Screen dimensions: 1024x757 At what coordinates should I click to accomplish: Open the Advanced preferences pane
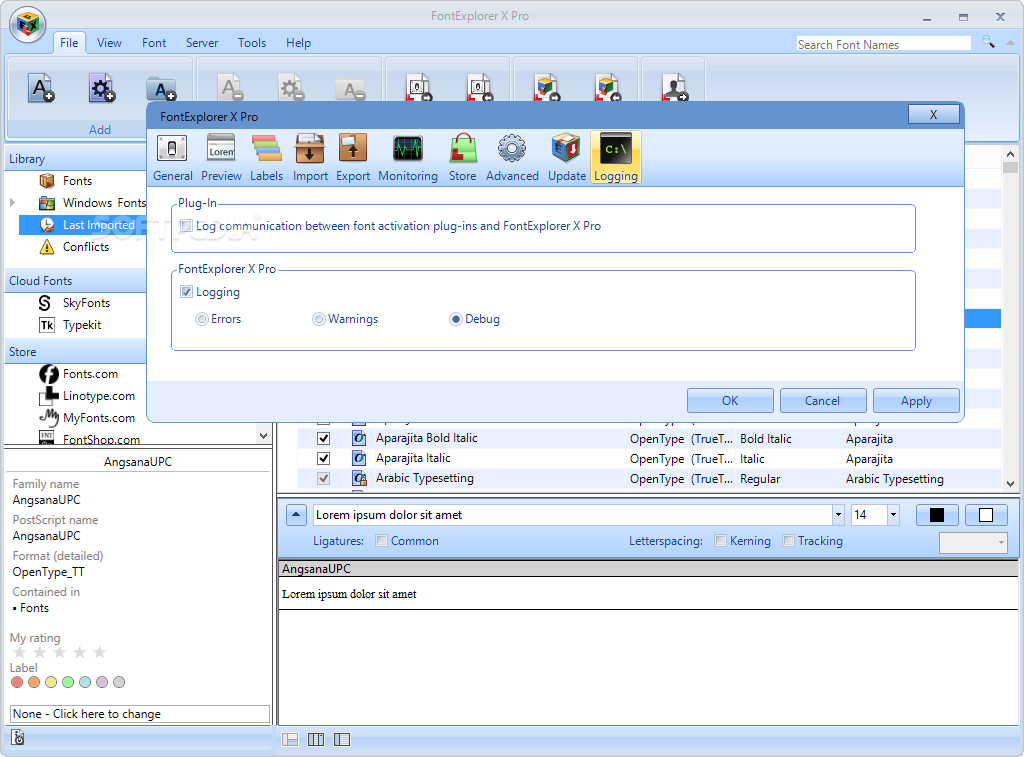pos(512,157)
